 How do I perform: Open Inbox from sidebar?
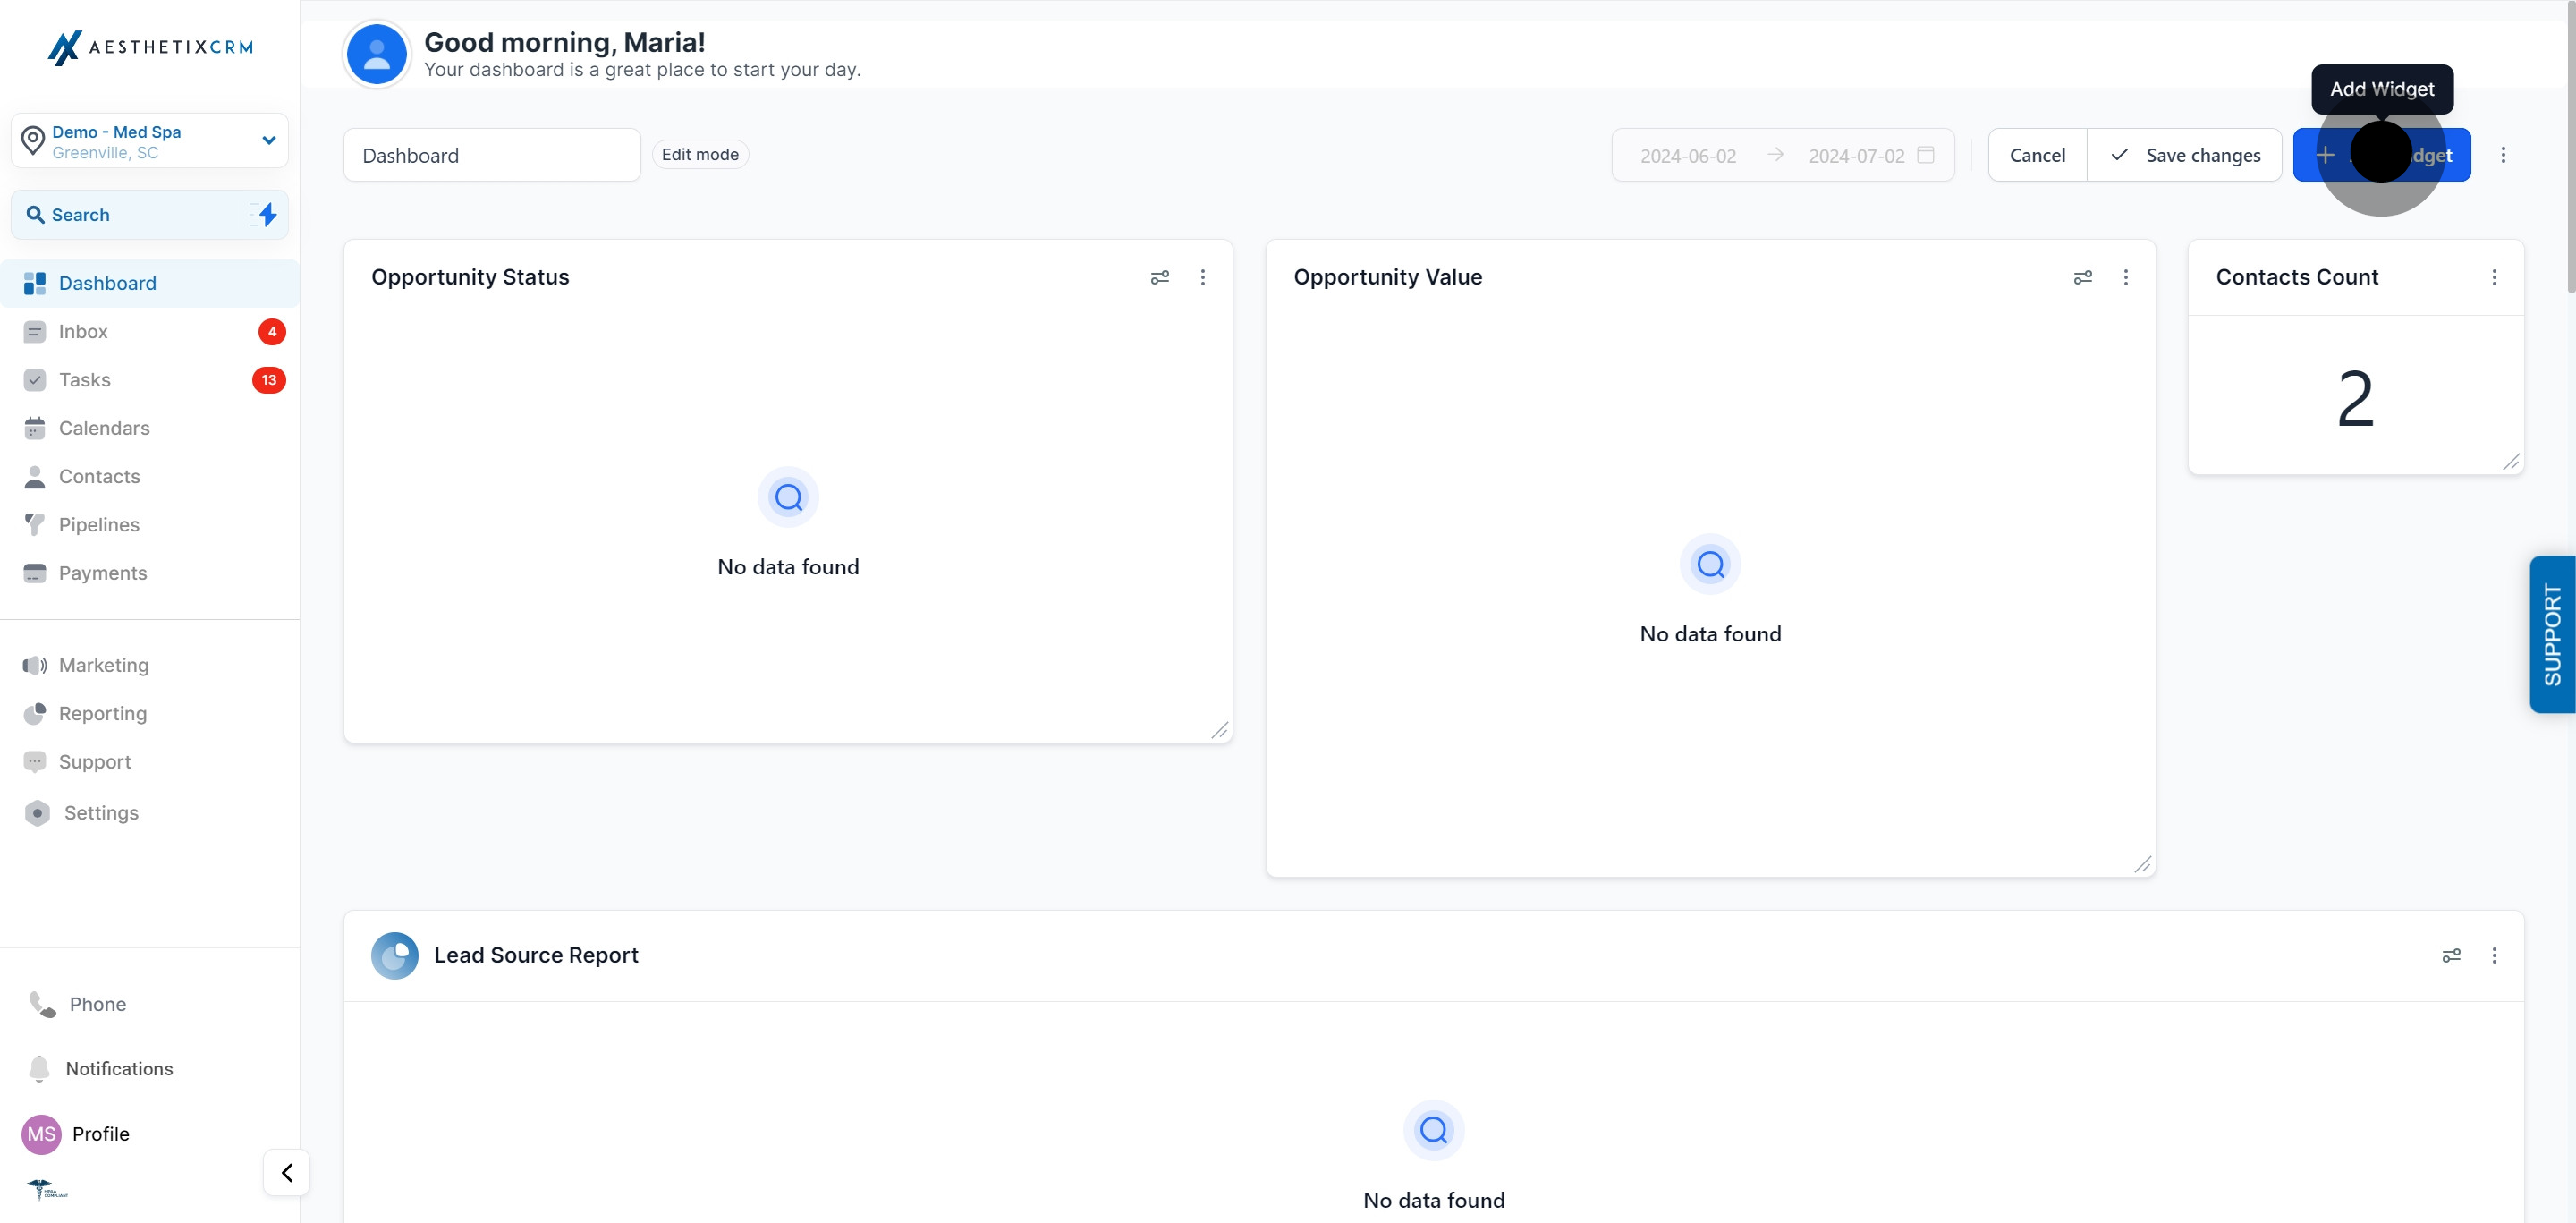83,331
